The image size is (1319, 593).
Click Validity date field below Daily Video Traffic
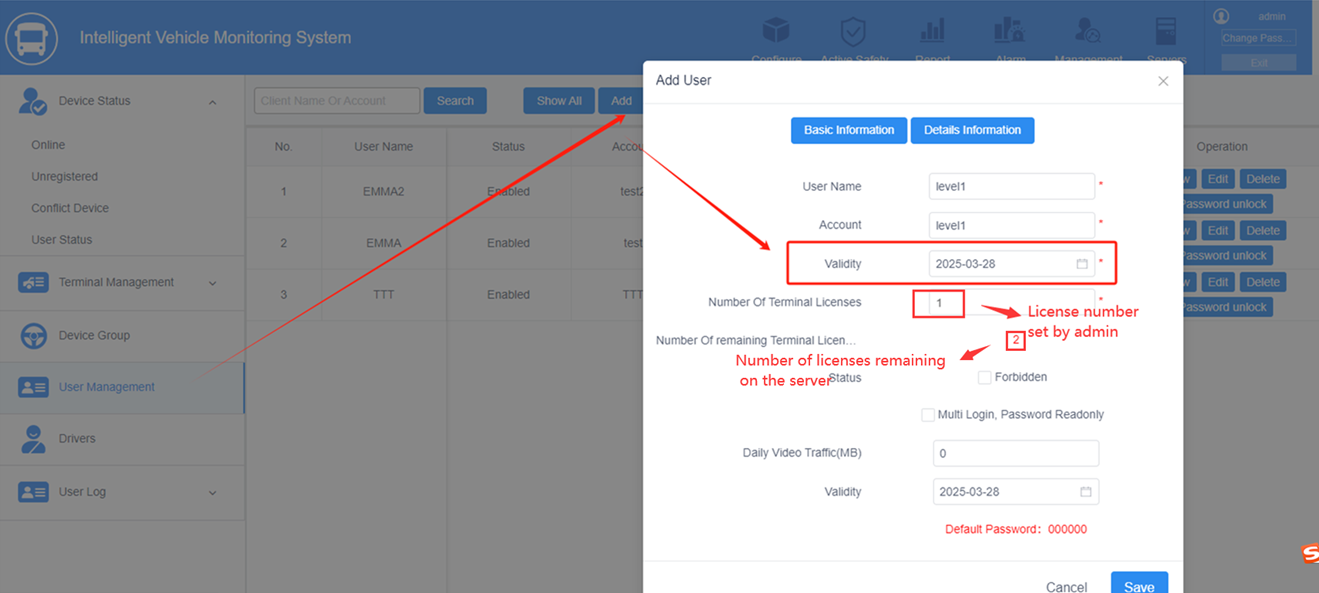(x=1016, y=492)
